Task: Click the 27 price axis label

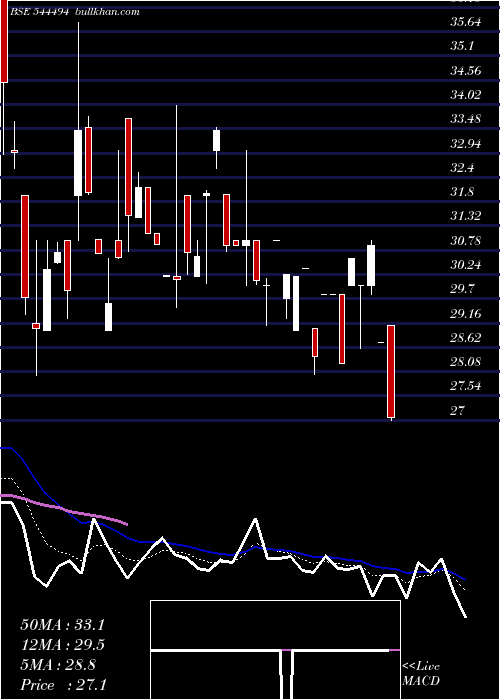Action: 458,410
